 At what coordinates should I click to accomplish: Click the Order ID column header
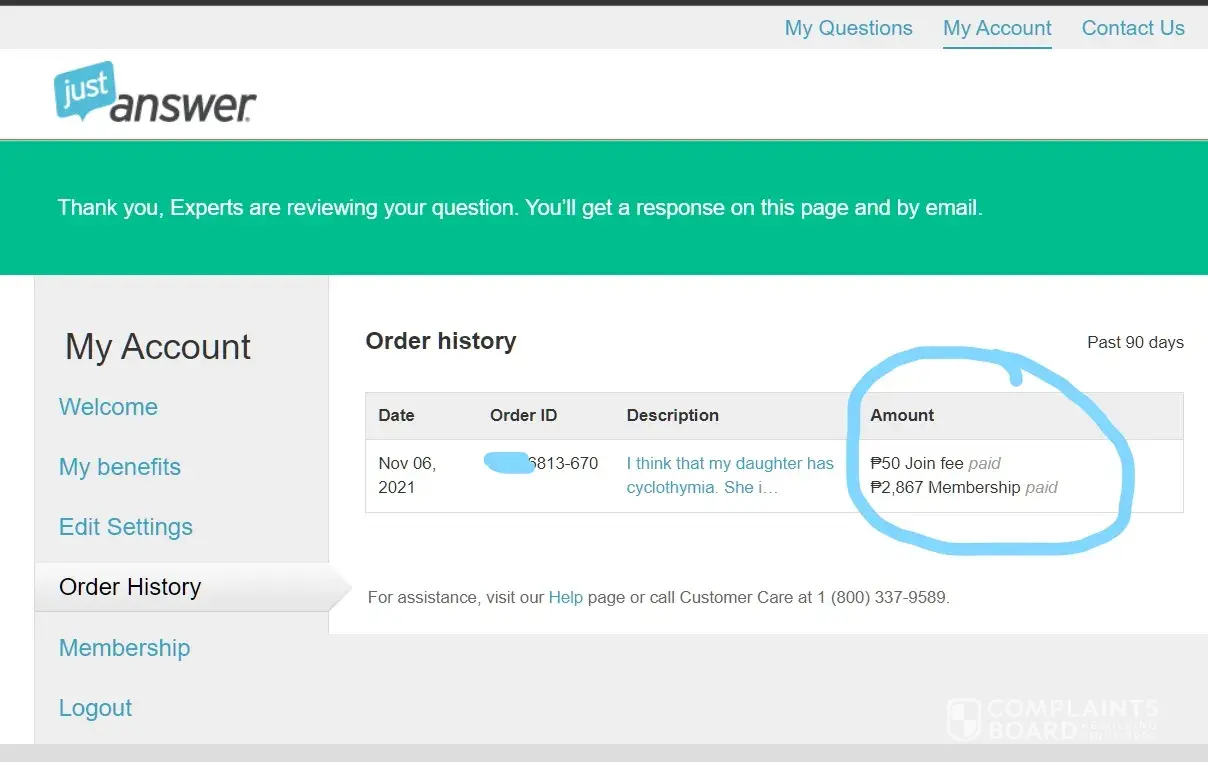[x=523, y=415]
